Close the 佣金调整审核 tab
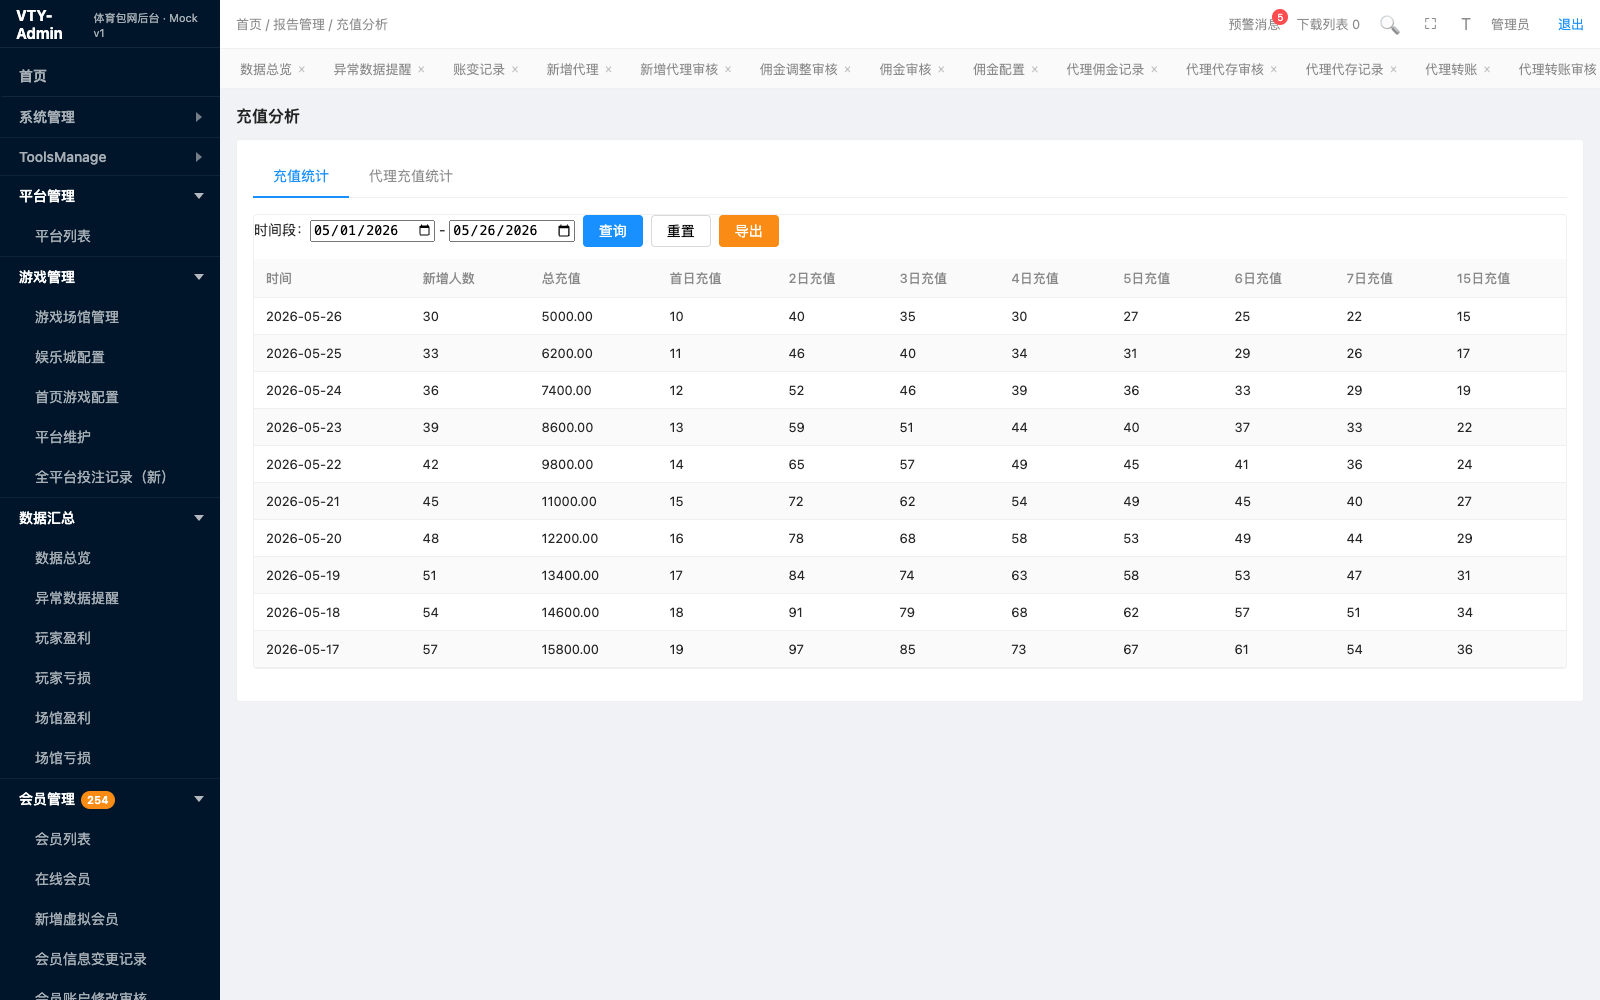Image resolution: width=1600 pixels, height=1000 pixels. [x=847, y=70]
